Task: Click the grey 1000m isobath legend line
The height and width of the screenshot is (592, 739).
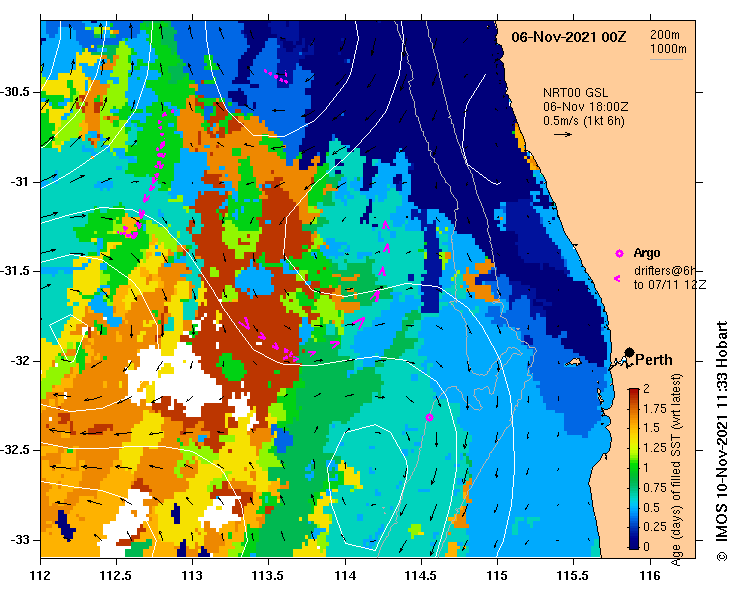Action: 666,59
